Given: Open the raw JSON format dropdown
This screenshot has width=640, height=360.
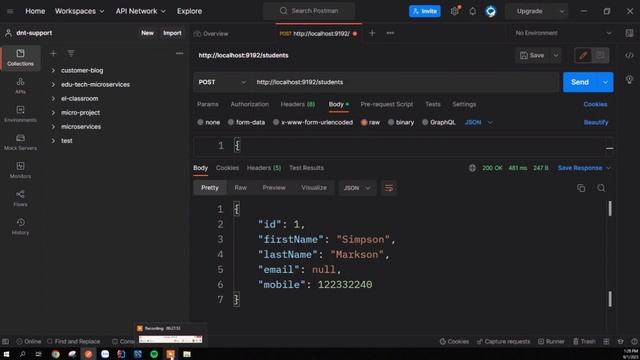Looking at the screenshot, I should (478, 122).
